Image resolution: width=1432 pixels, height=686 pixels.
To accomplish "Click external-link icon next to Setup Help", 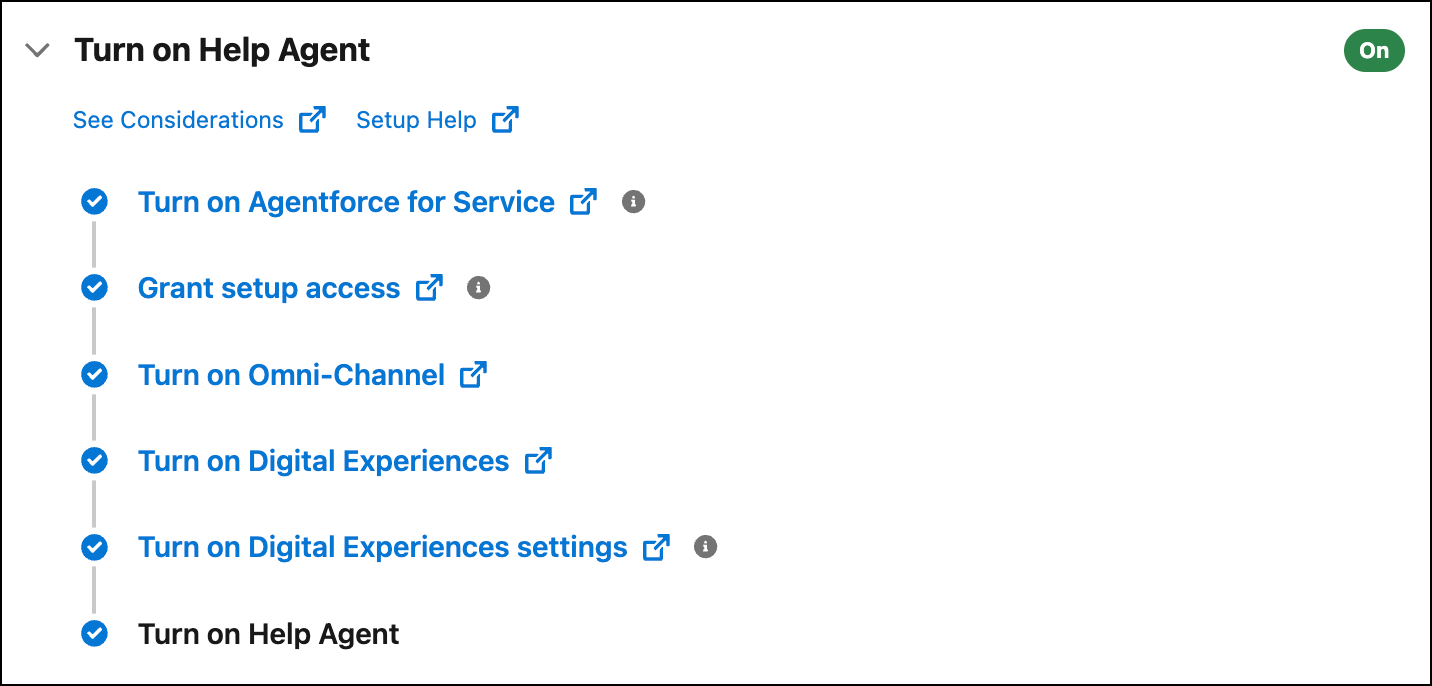I will [505, 120].
